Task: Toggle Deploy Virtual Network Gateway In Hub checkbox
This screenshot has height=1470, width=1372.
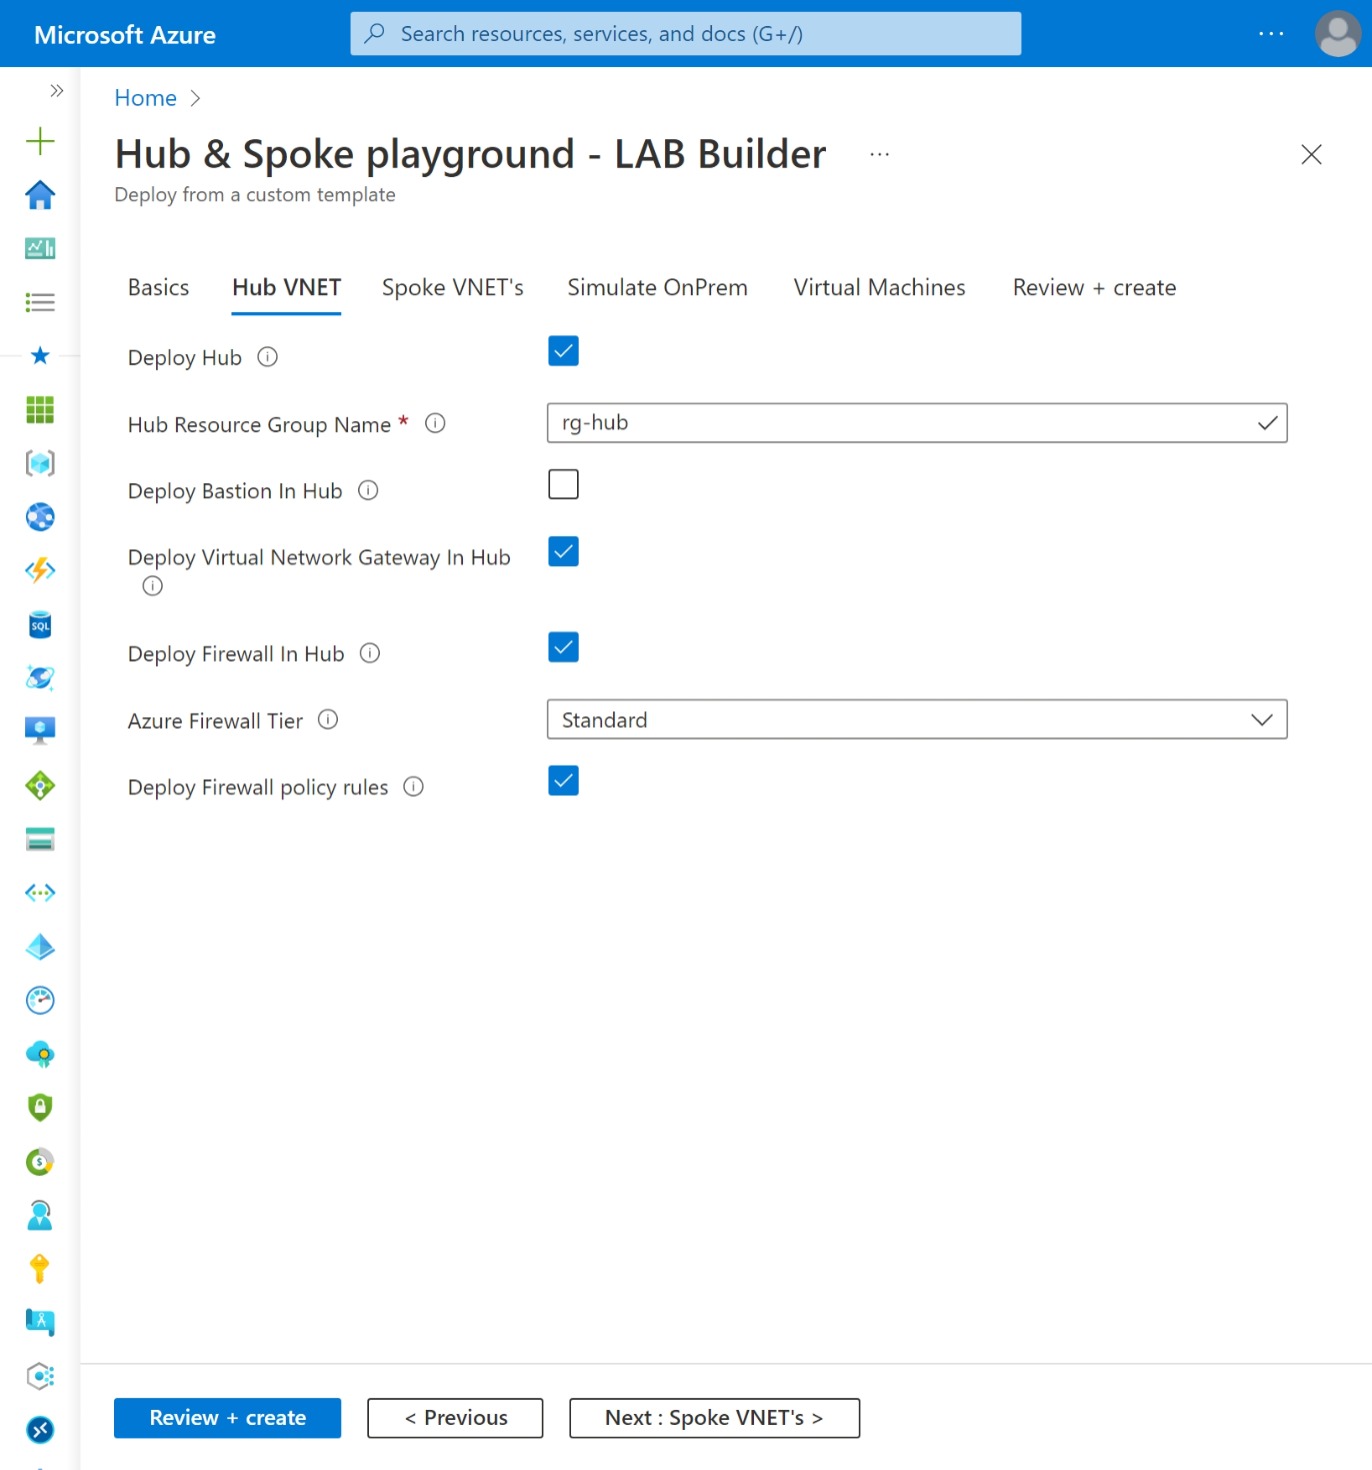Action: 564,551
